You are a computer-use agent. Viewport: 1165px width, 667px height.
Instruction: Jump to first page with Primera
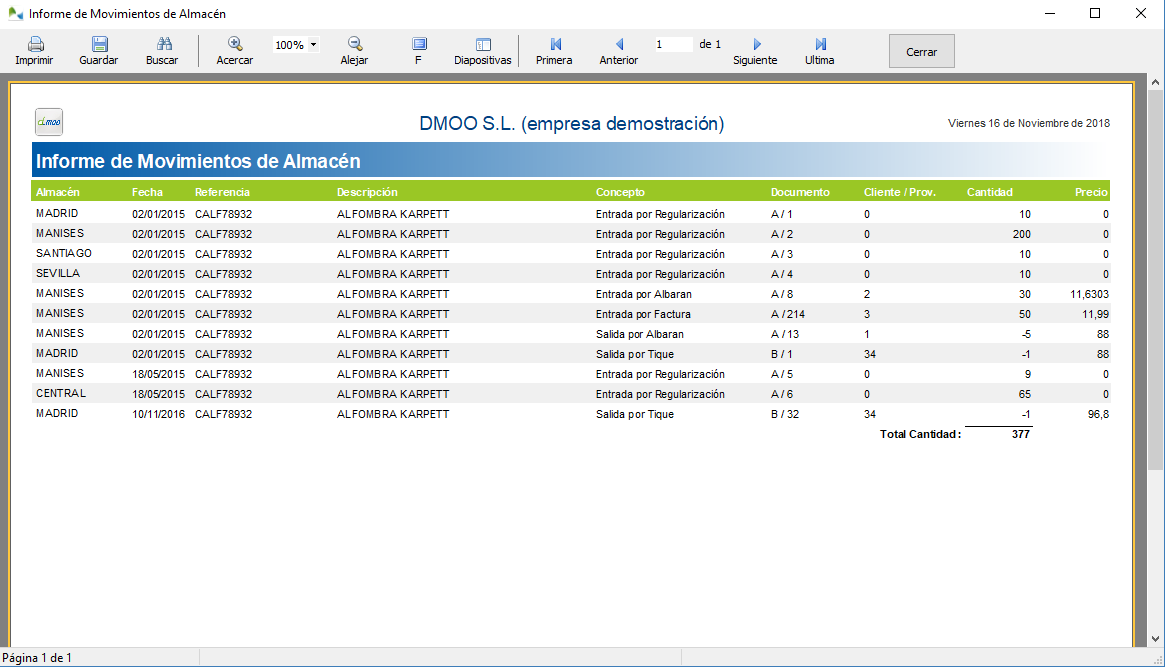[x=553, y=50]
